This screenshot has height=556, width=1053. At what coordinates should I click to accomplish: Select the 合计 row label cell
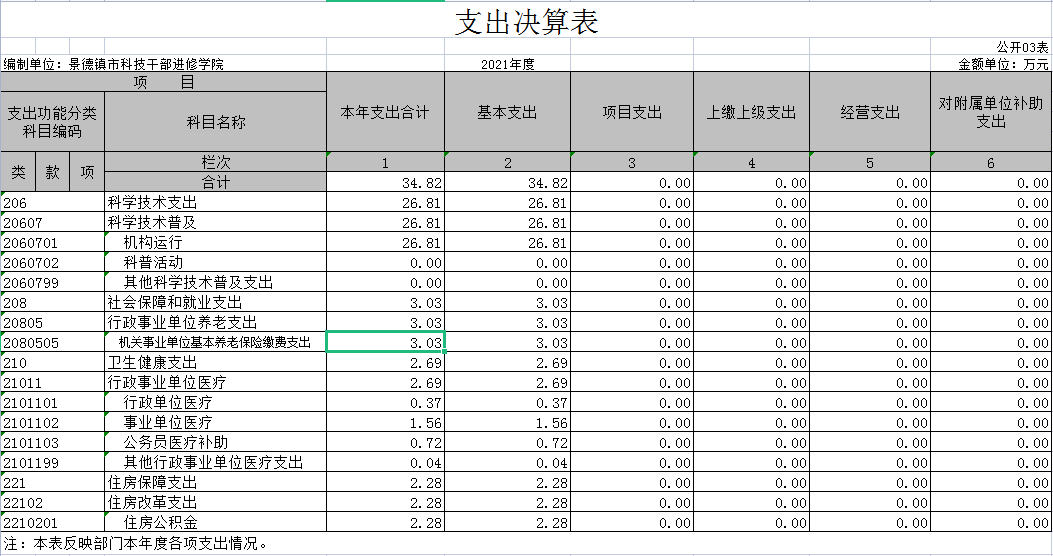215,183
